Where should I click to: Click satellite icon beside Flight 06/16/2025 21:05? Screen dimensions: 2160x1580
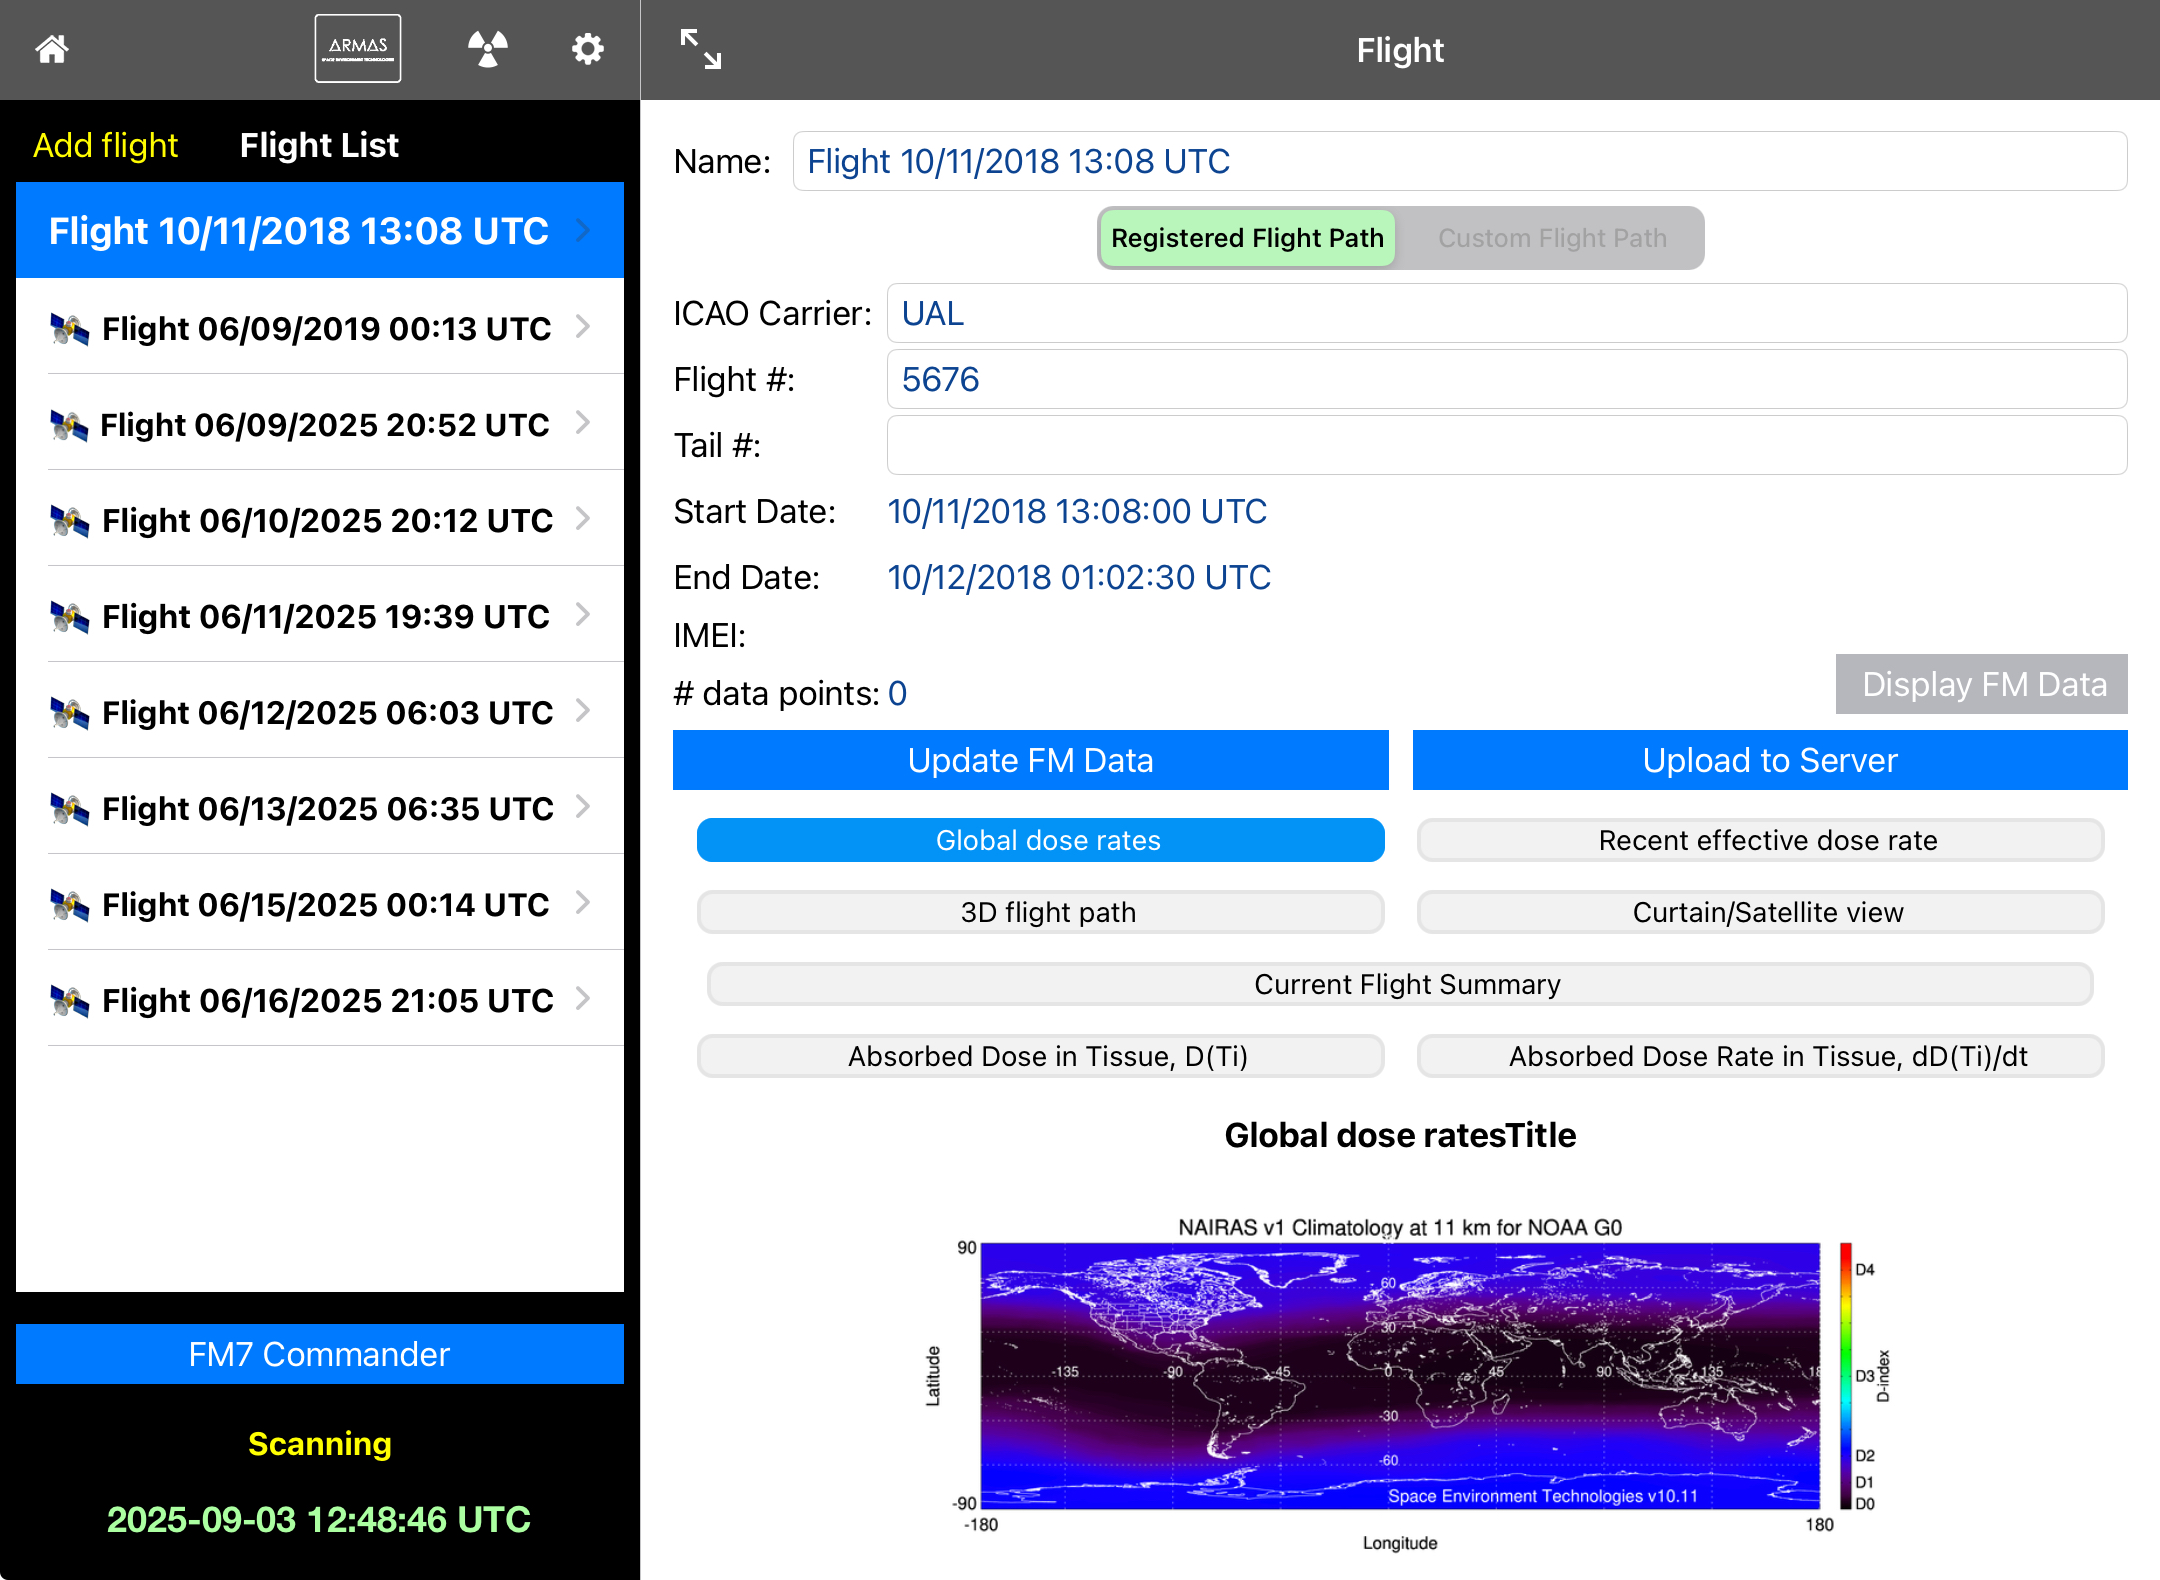[70, 1001]
